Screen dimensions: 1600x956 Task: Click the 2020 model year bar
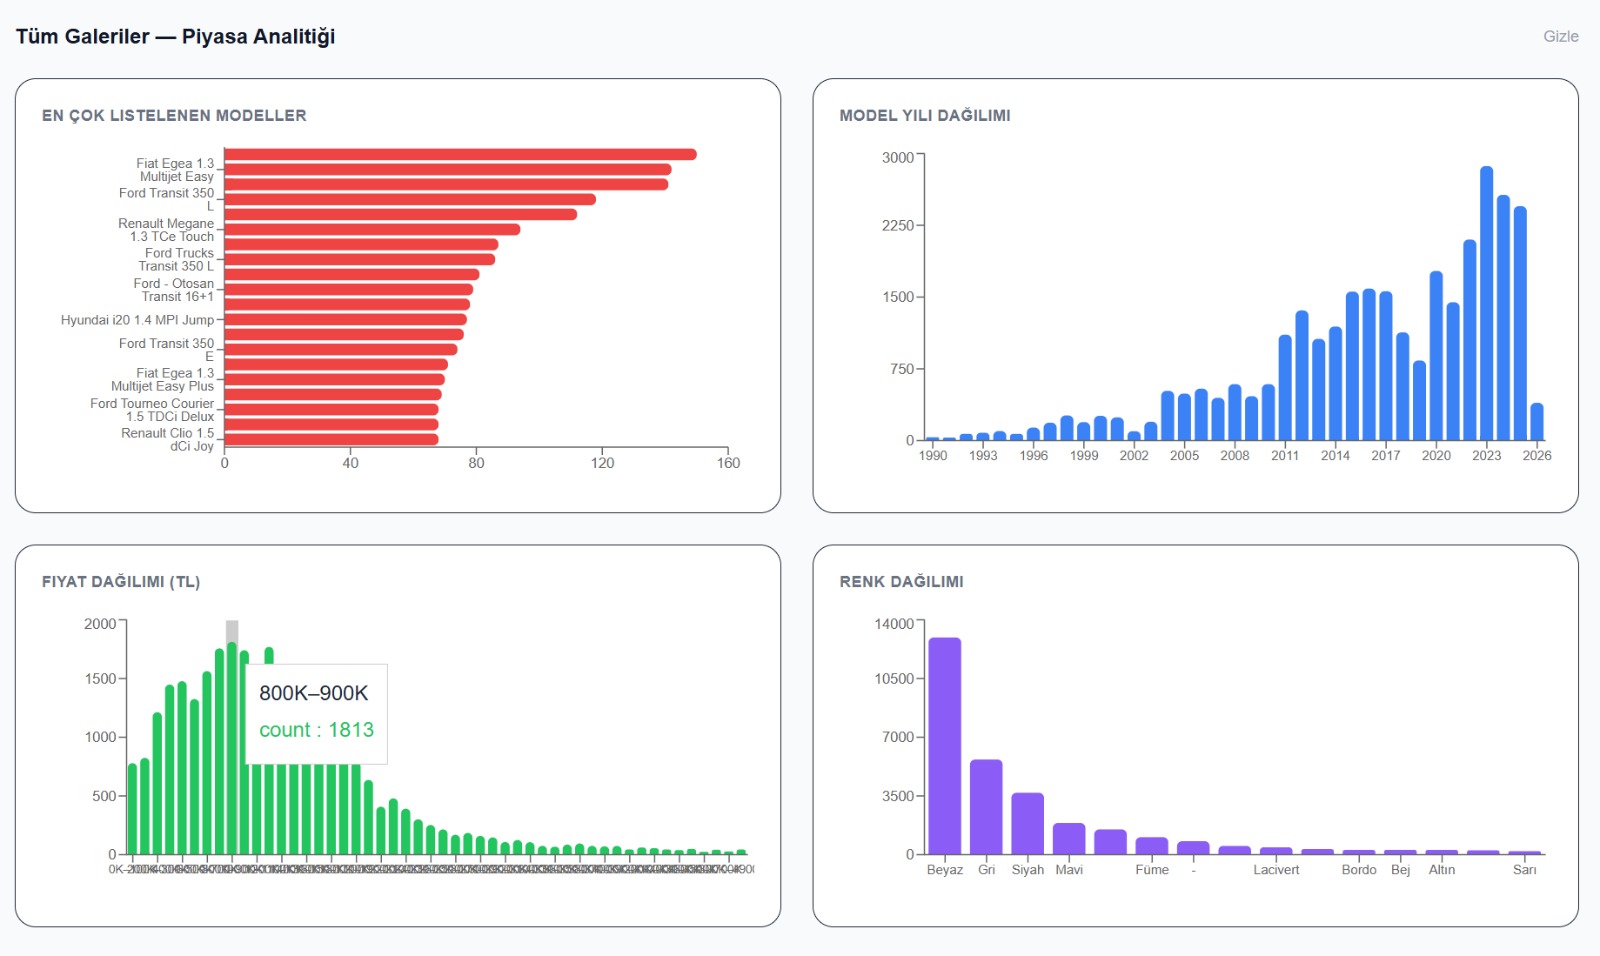1436,355
